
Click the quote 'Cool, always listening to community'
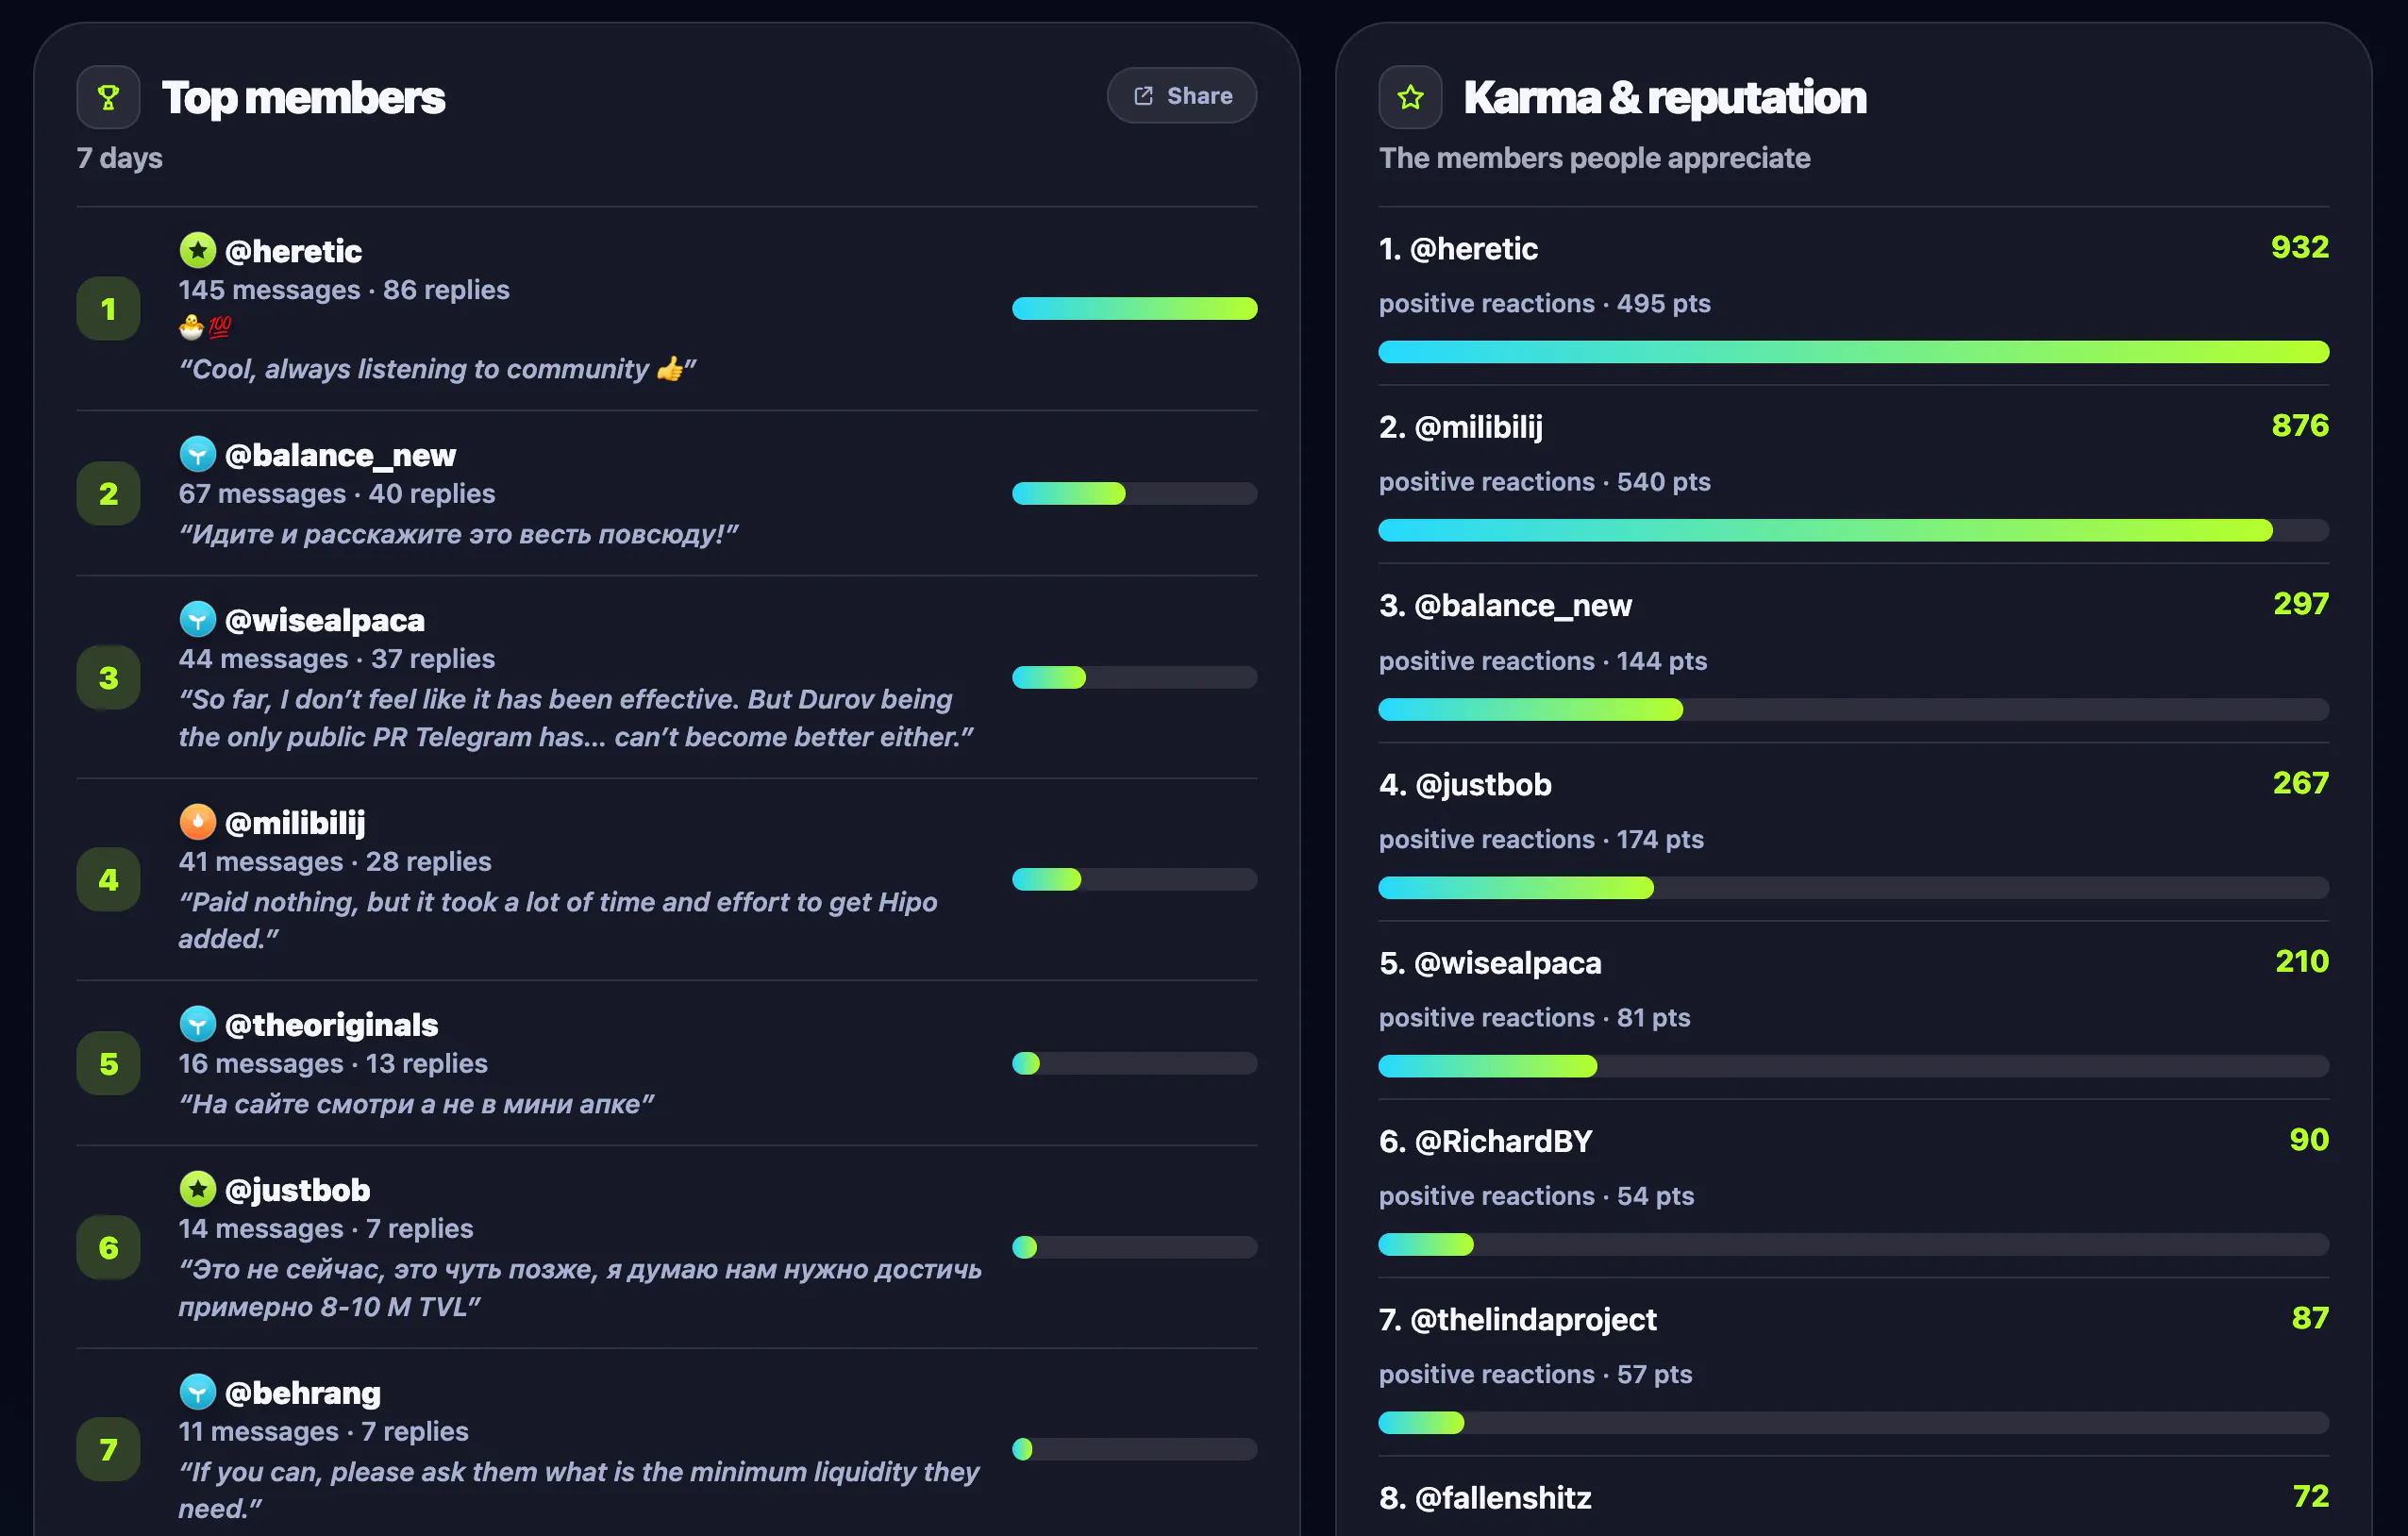[437, 369]
